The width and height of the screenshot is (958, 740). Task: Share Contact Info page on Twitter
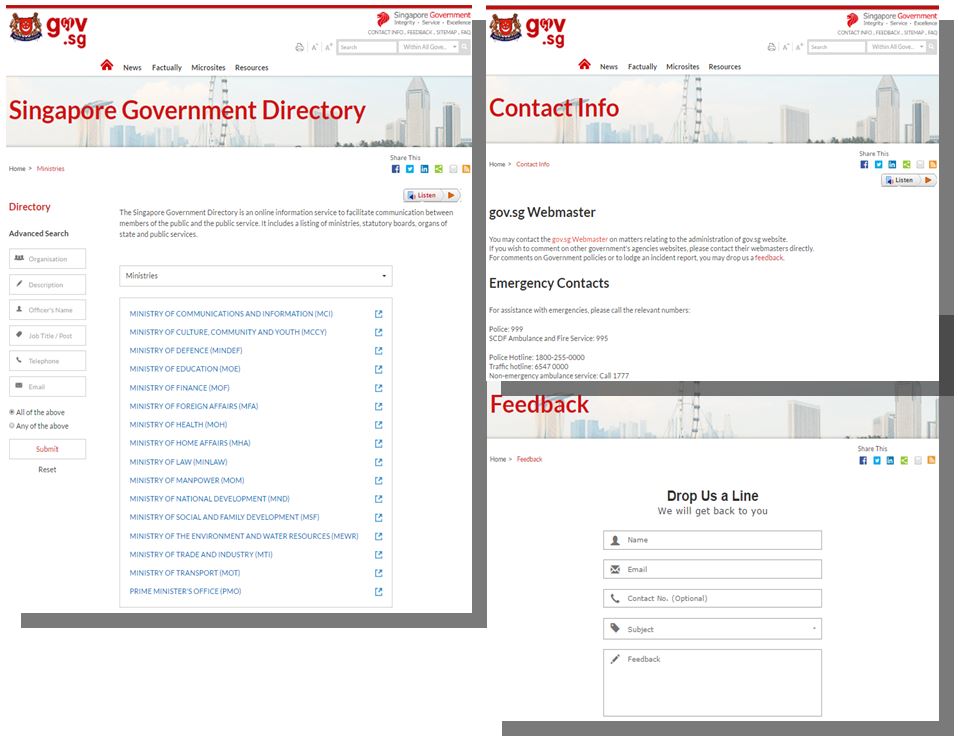(x=878, y=164)
